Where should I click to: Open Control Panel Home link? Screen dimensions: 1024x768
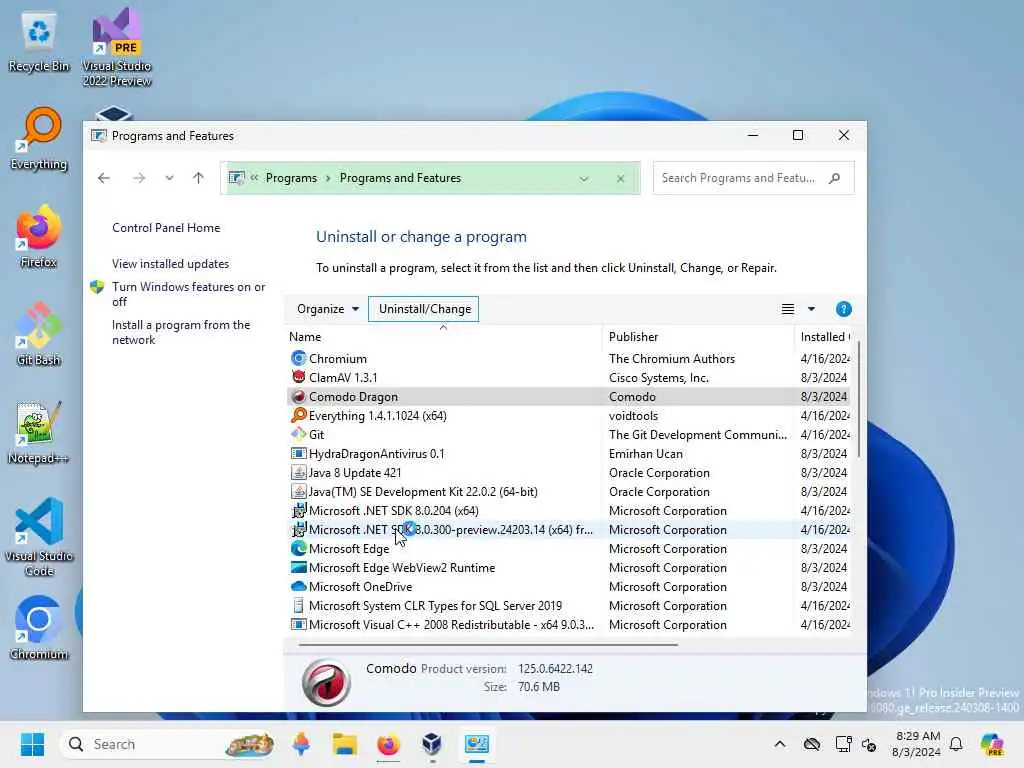(x=166, y=228)
